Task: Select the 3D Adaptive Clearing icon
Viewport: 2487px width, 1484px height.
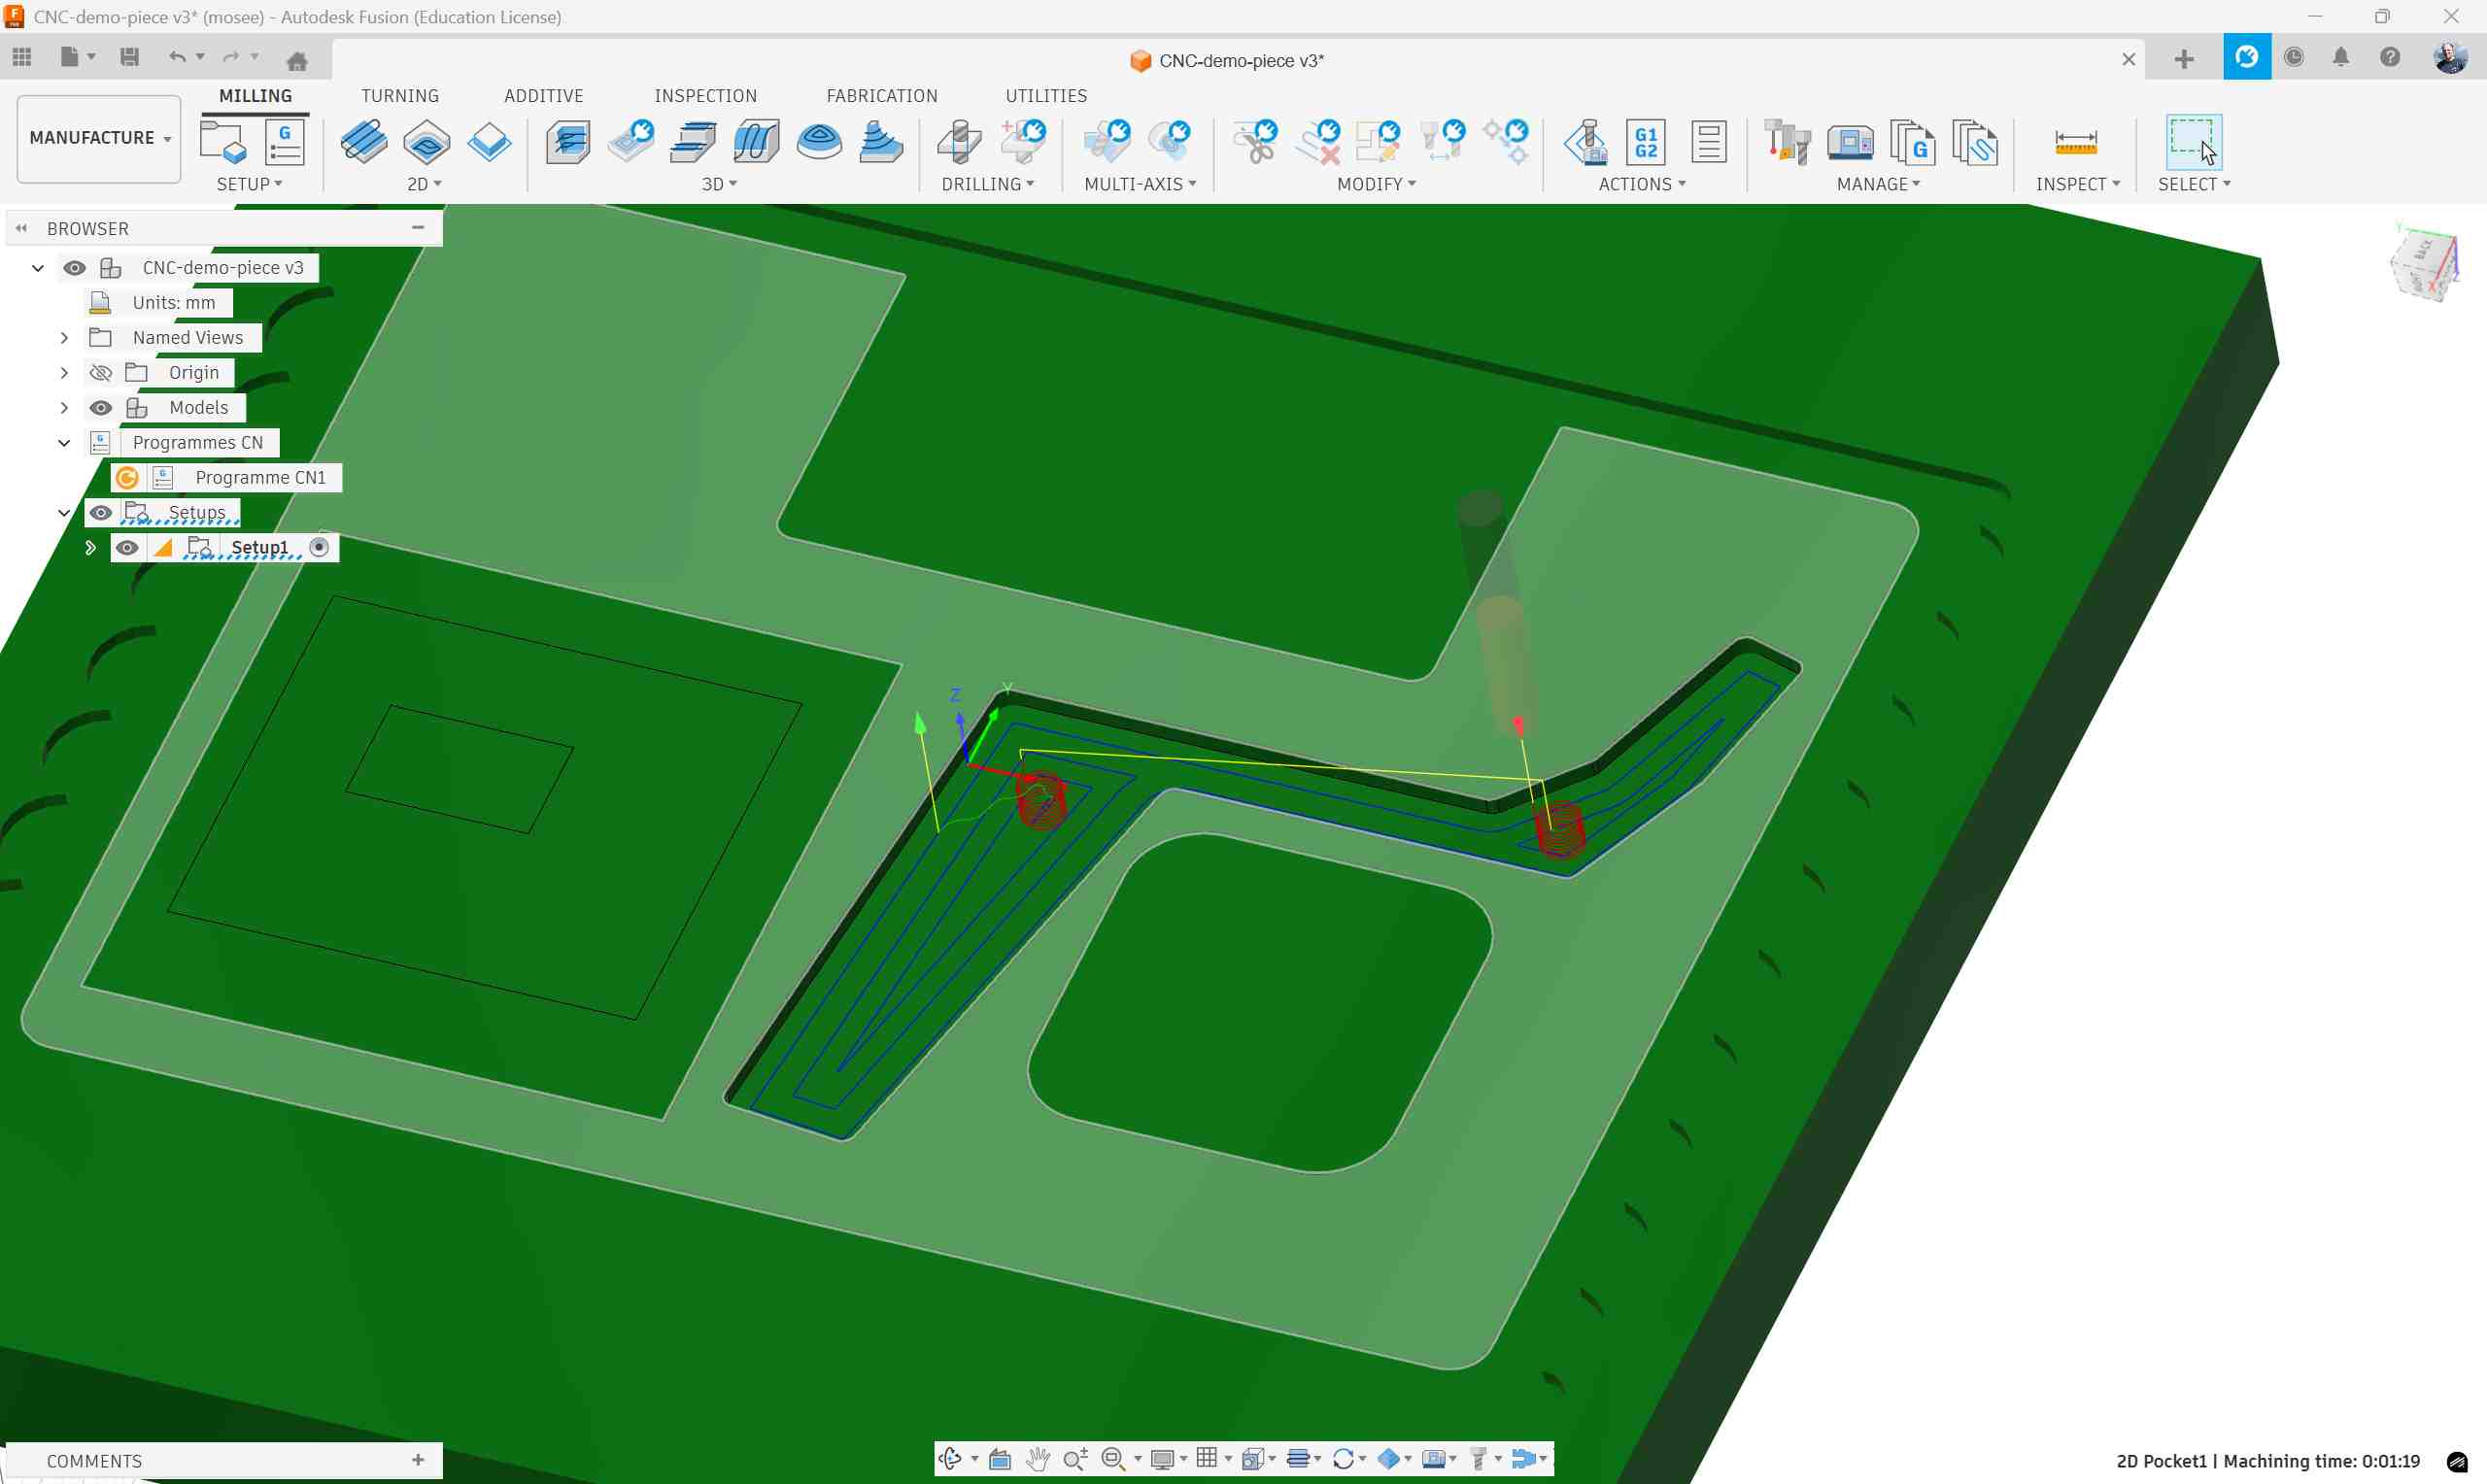Action: pyautogui.click(x=569, y=142)
